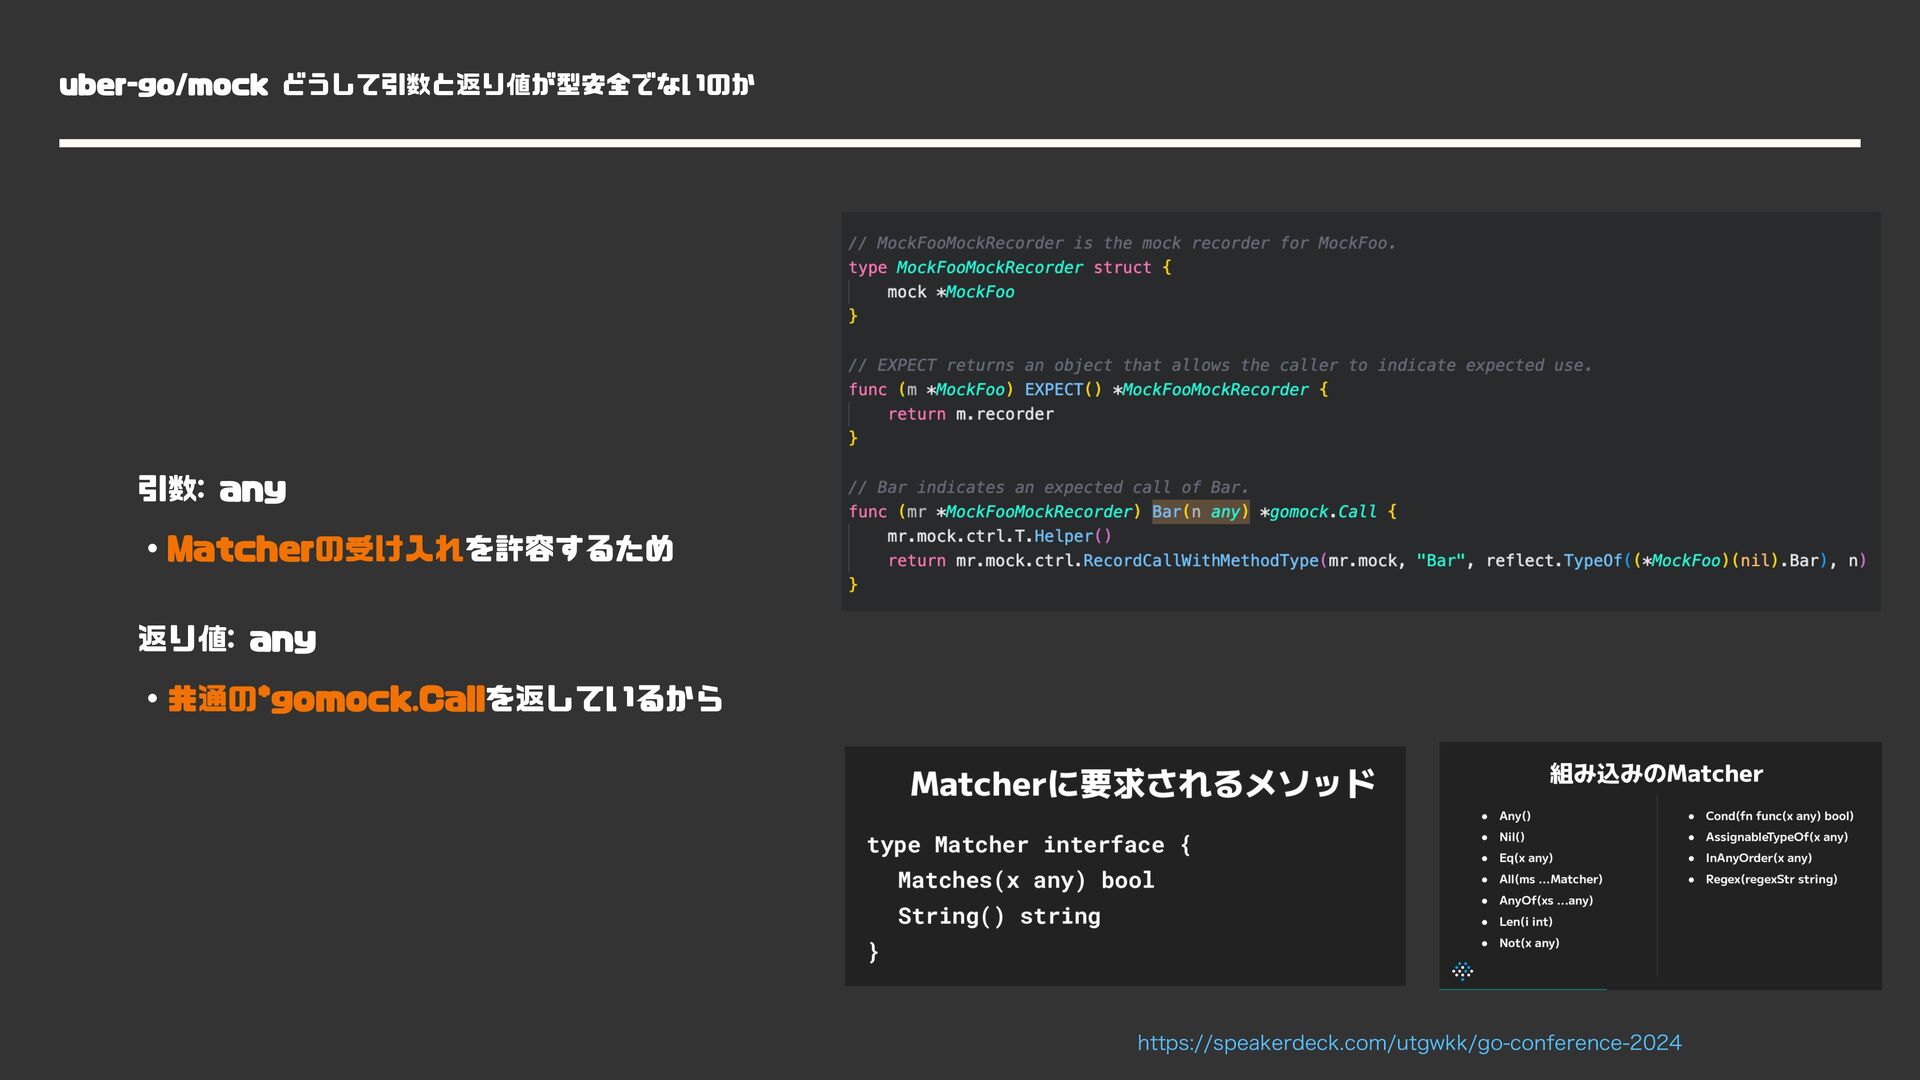The width and height of the screenshot is (1920, 1080).
Task: Click the 'return m.recorder' code line
Action: [x=970, y=414]
